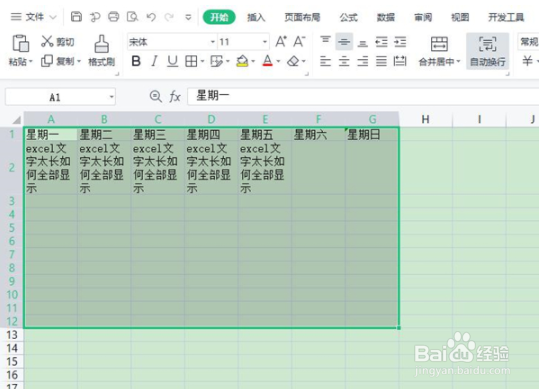Image resolution: width=540 pixels, height=389 pixels.
Task: Switch to the 数据 tab
Action: coord(385,17)
